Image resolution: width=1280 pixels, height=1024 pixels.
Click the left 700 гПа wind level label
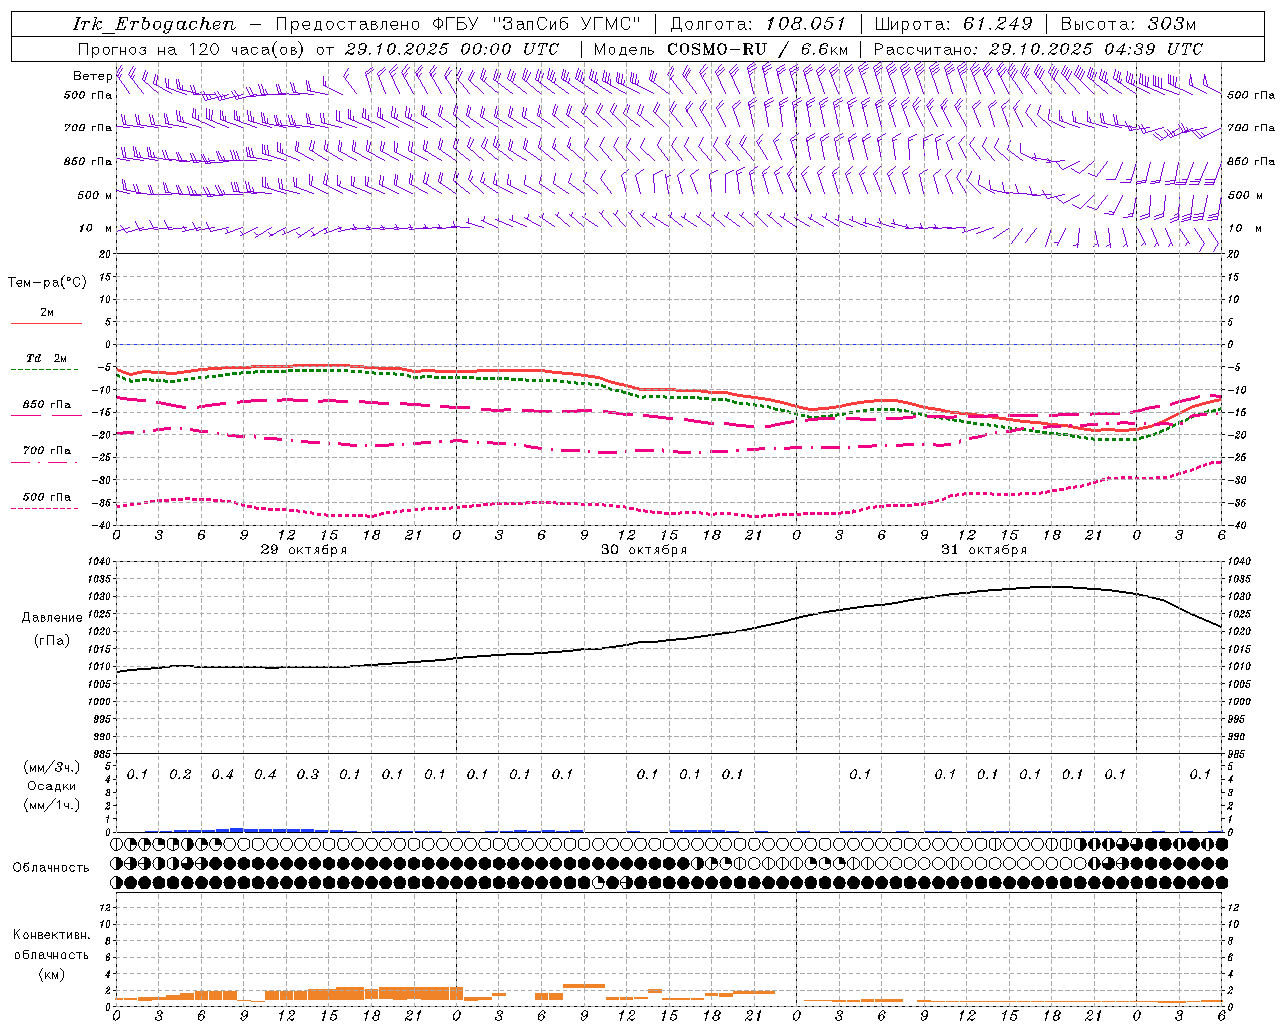click(x=88, y=128)
